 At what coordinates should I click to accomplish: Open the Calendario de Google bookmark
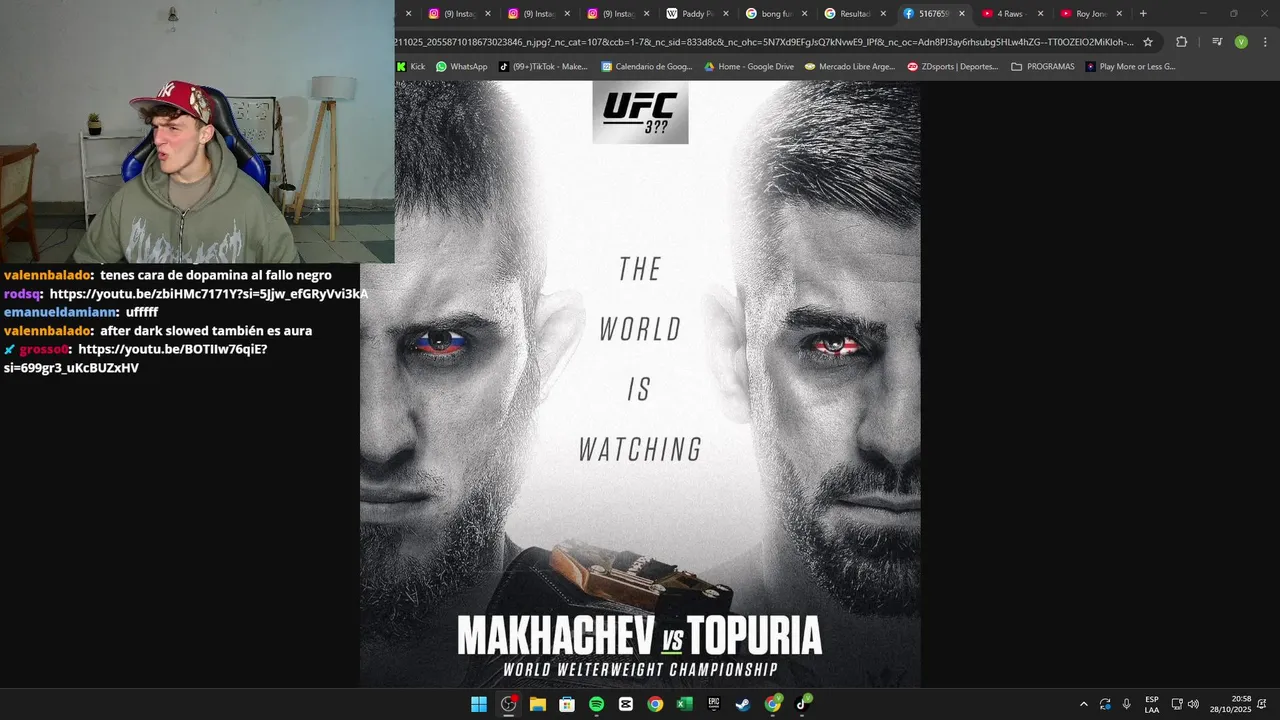[x=646, y=67]
